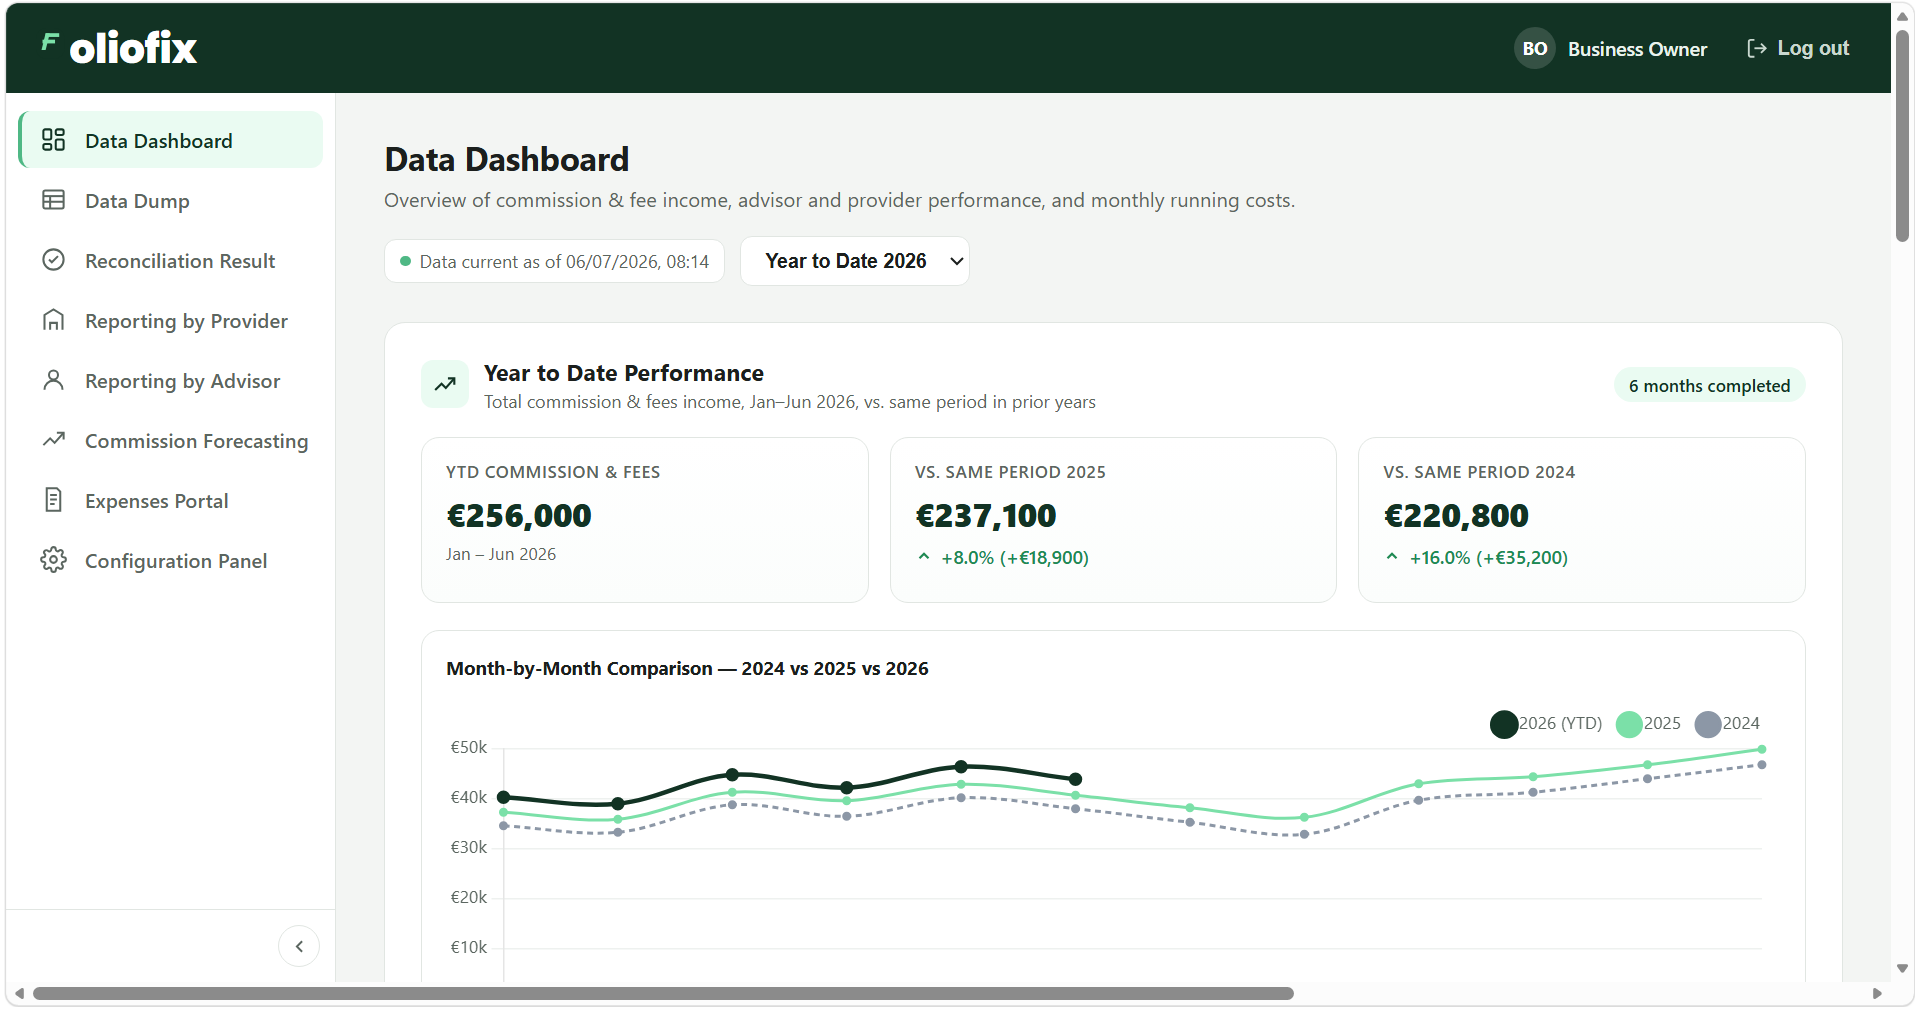1918x1011 pixels.
Task: Click the Month-by-Month Comparison chart title
Action: point(687,668)
